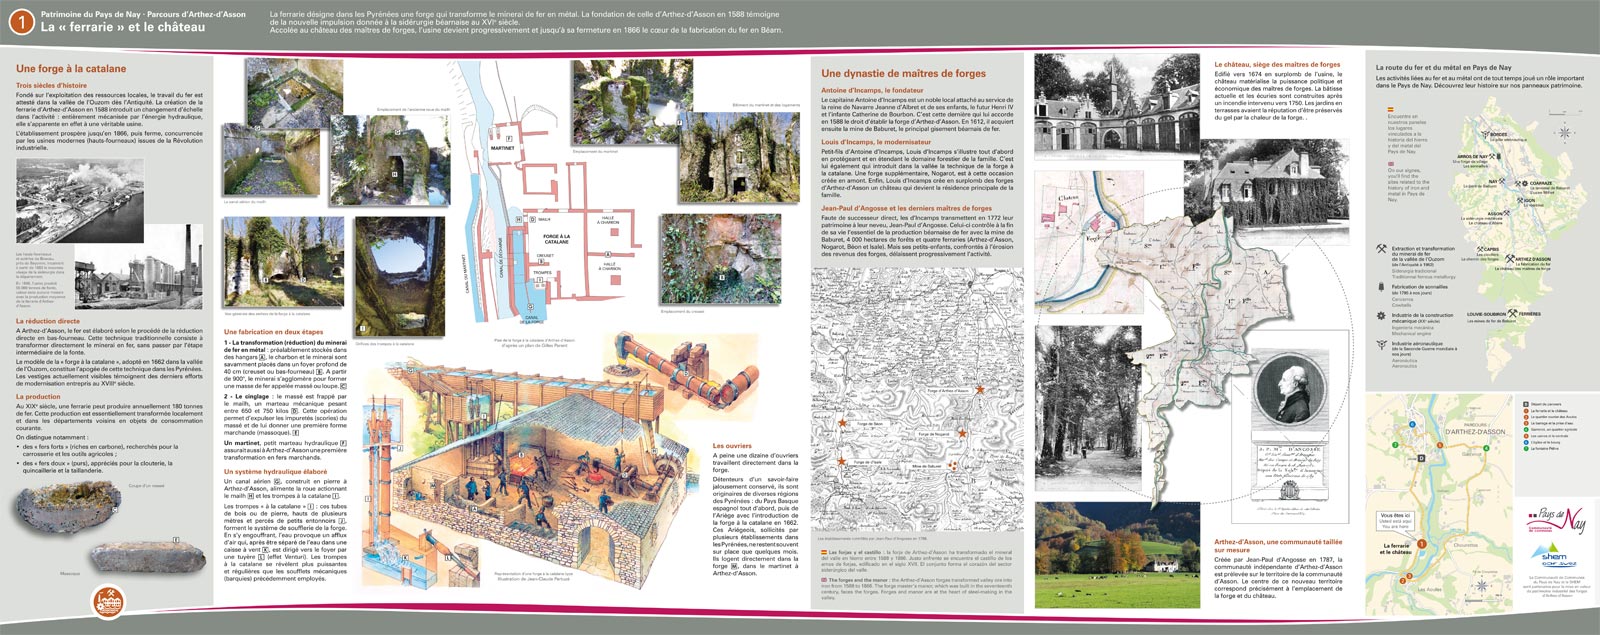Click the gear icon for Industrie de la construction

click(1381, 316)
